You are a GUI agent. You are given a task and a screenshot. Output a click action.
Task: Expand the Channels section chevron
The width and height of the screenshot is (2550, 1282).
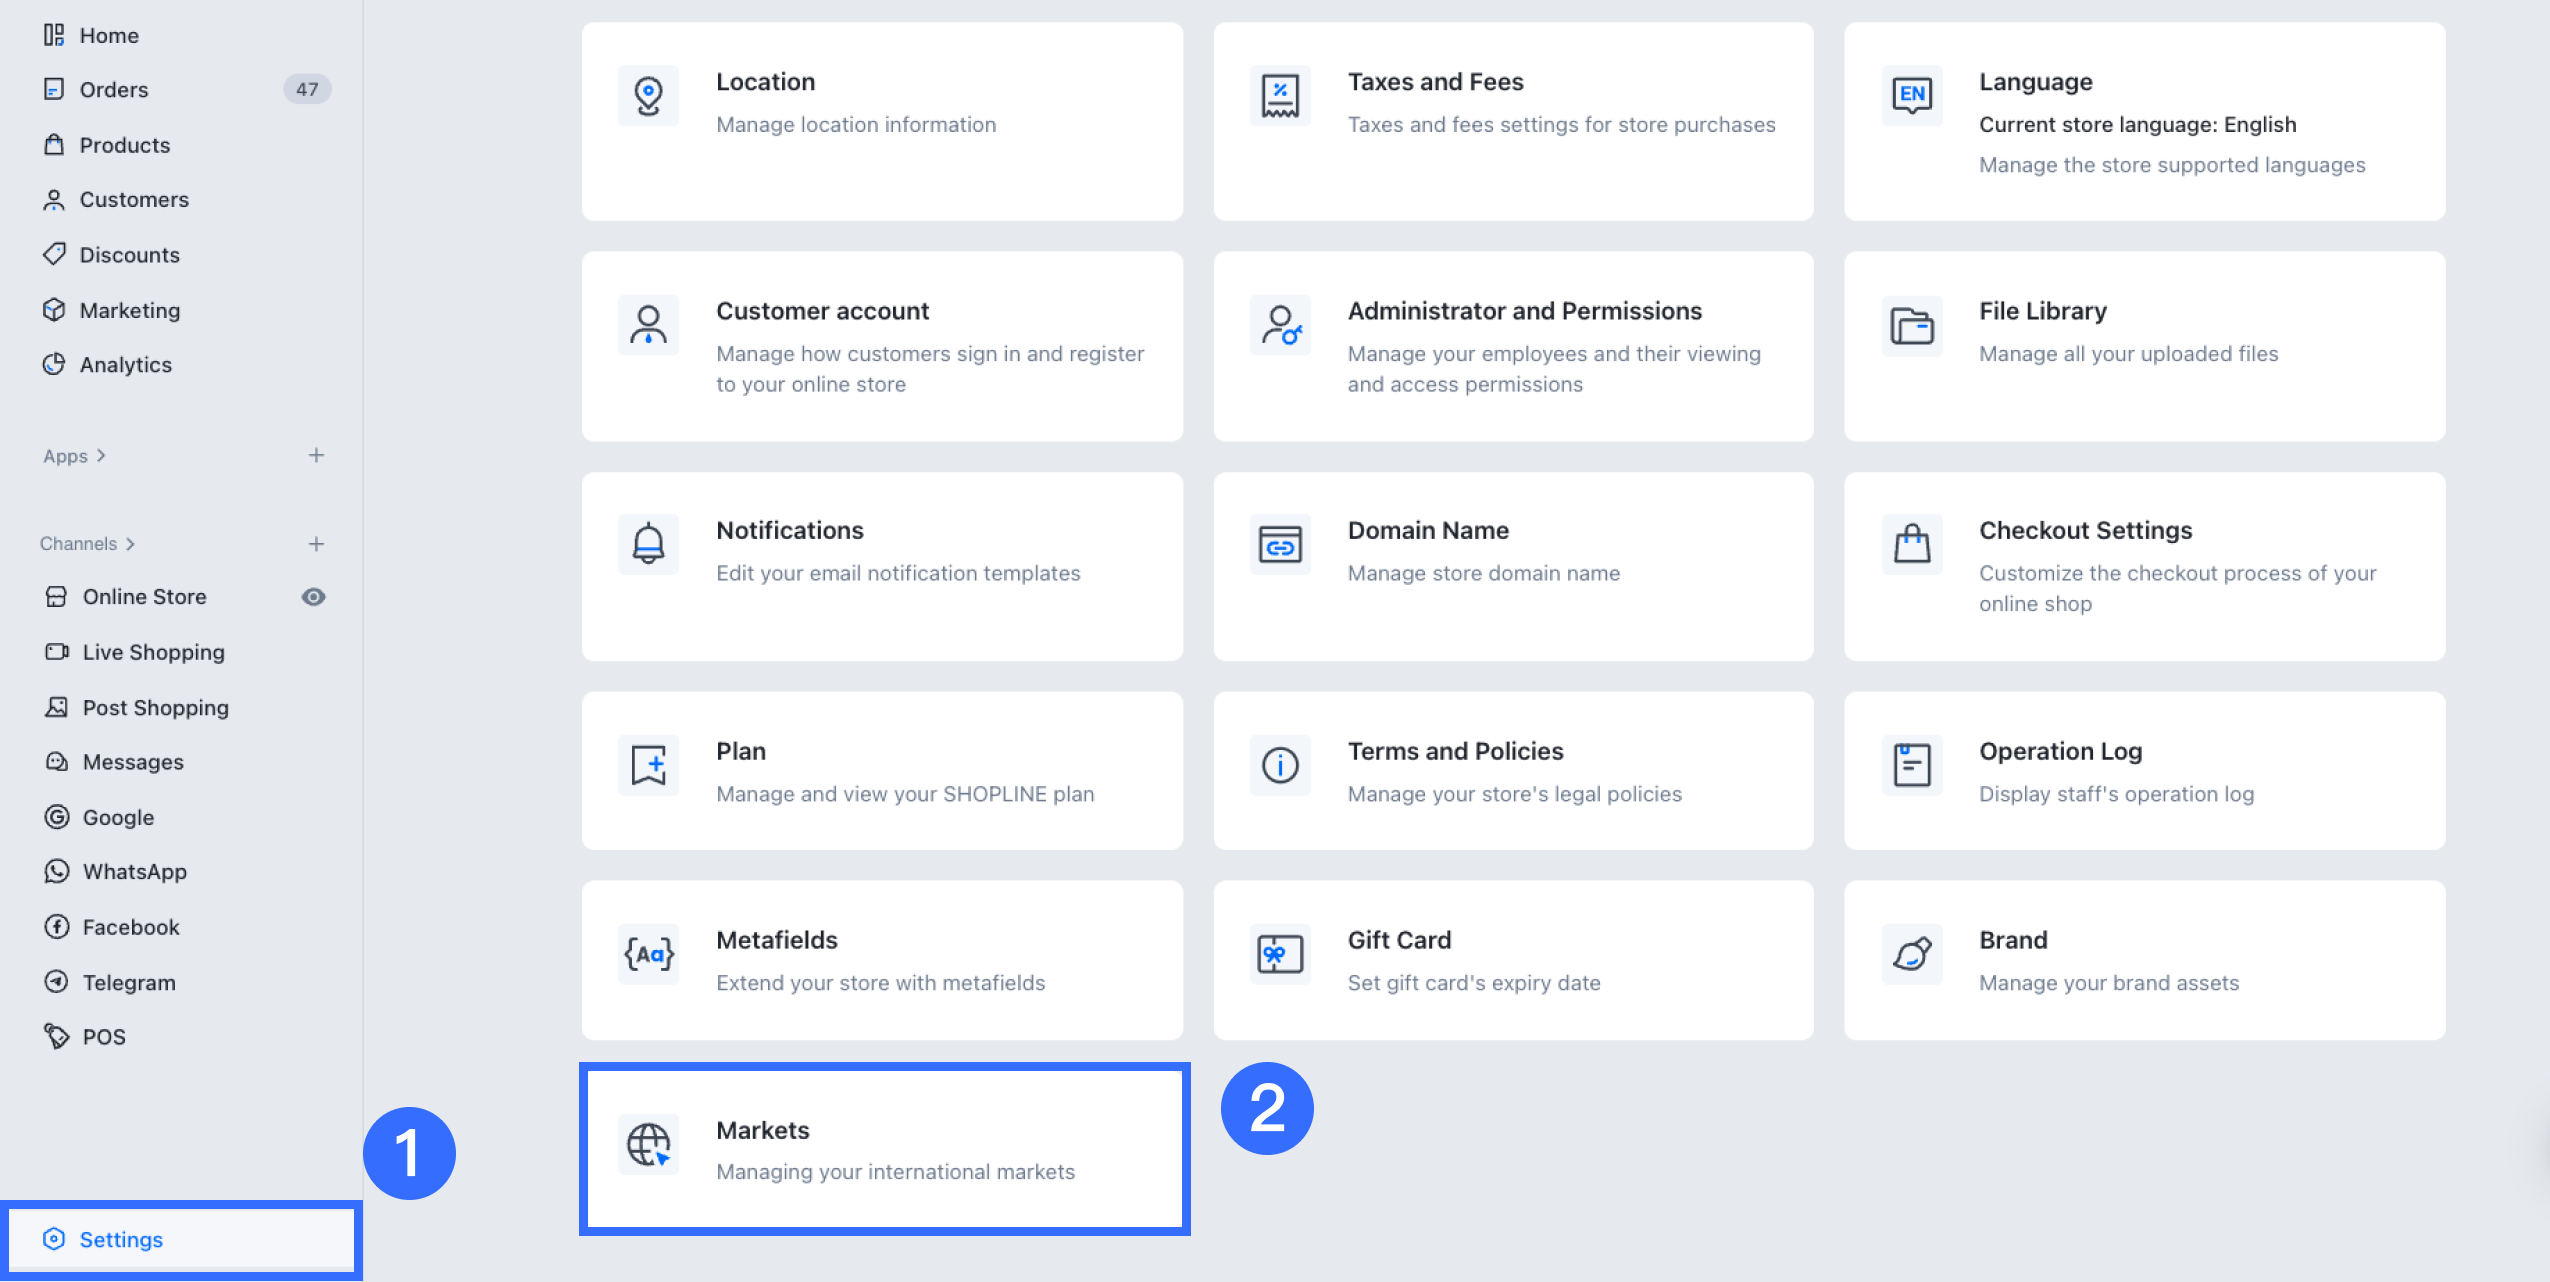130,544
